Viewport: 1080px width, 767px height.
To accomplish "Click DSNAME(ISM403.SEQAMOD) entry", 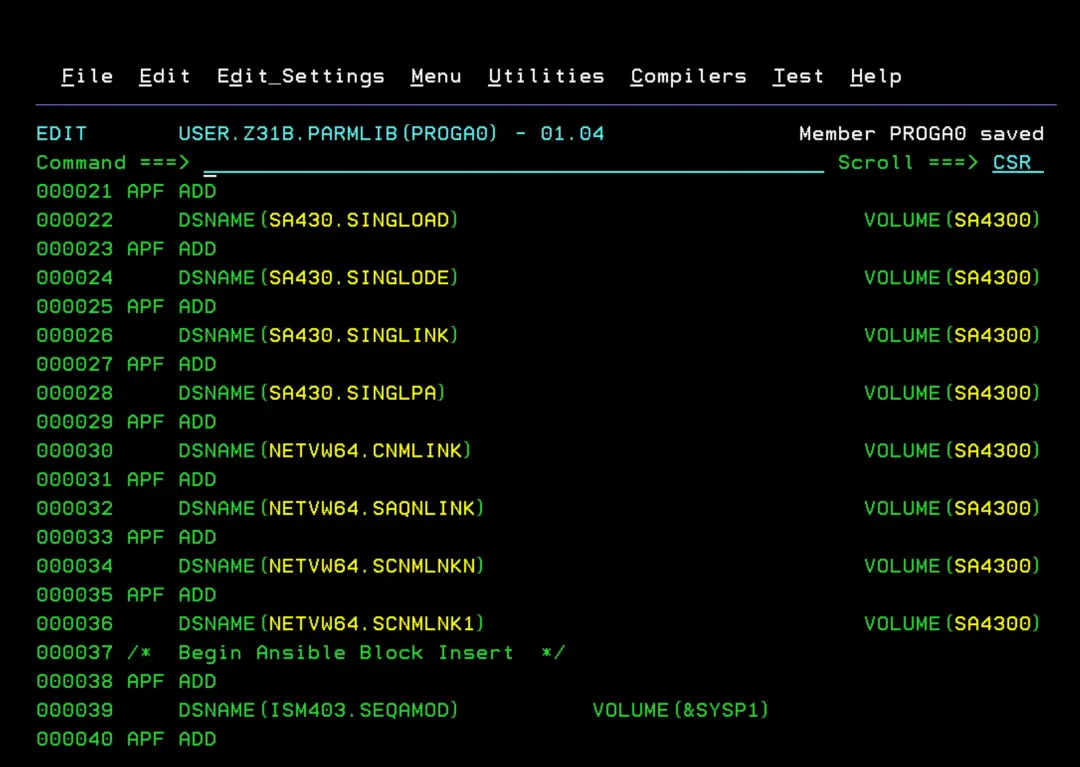I will point(318,711).
